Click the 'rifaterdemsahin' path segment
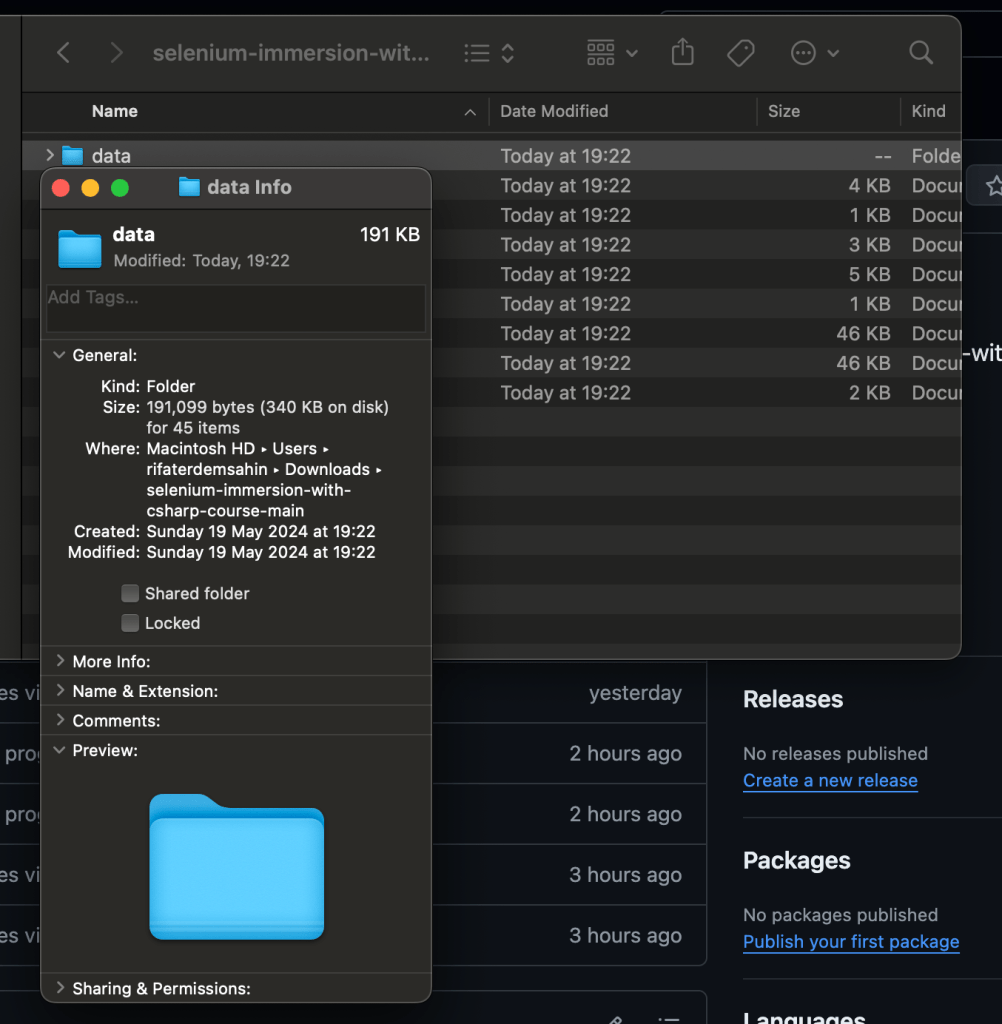Viewport: 1002px width, 1024px height. pos(207,469)
